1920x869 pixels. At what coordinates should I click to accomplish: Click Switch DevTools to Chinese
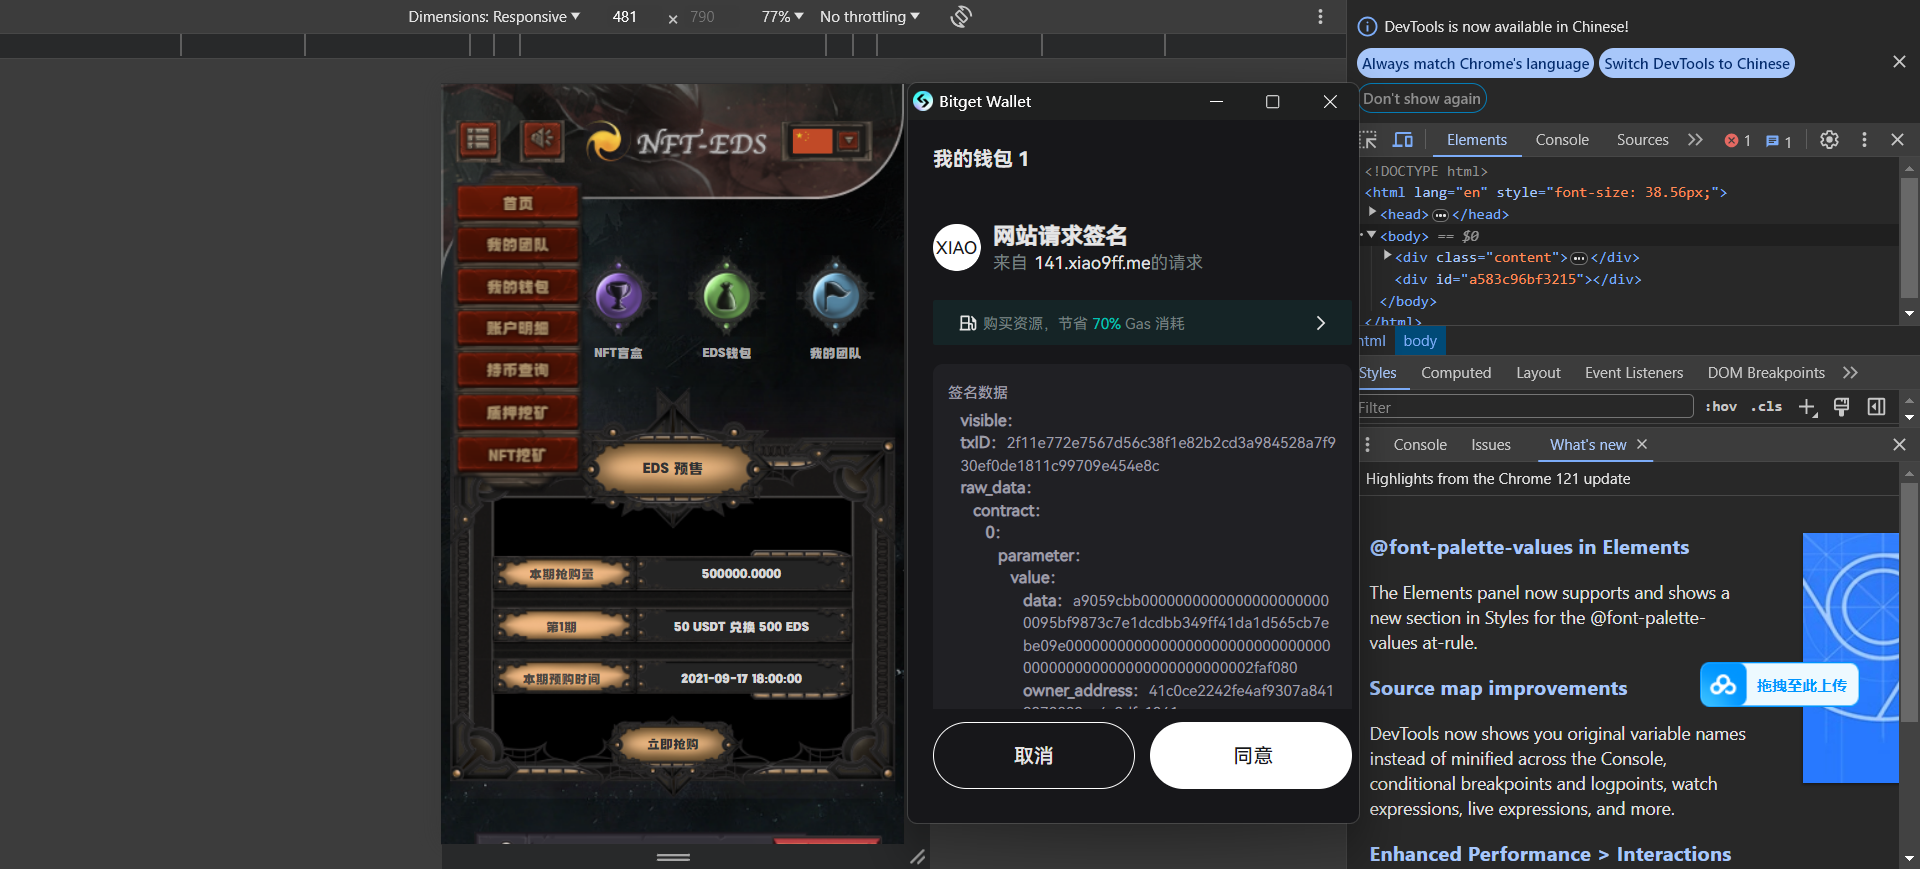(1696, 63)
